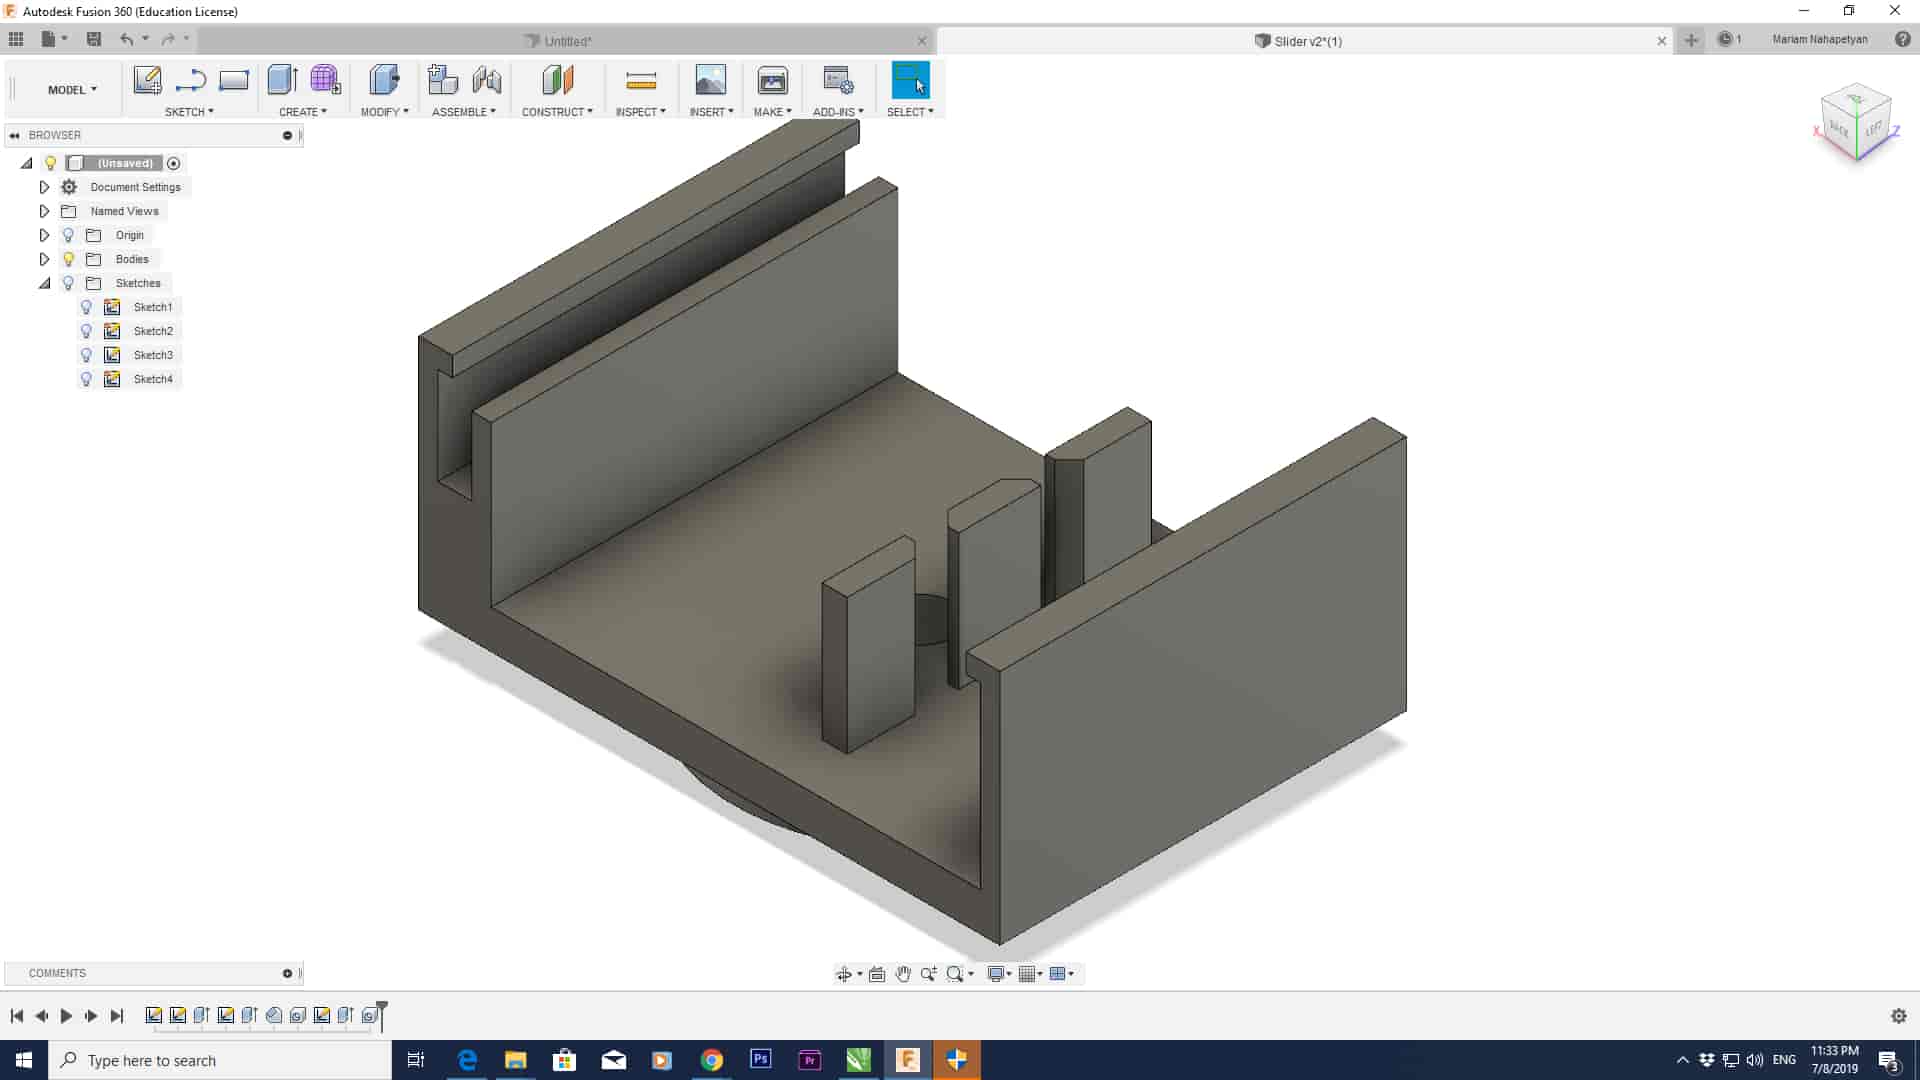Open Chrome from the taskbar

(x=711, y=1060)
